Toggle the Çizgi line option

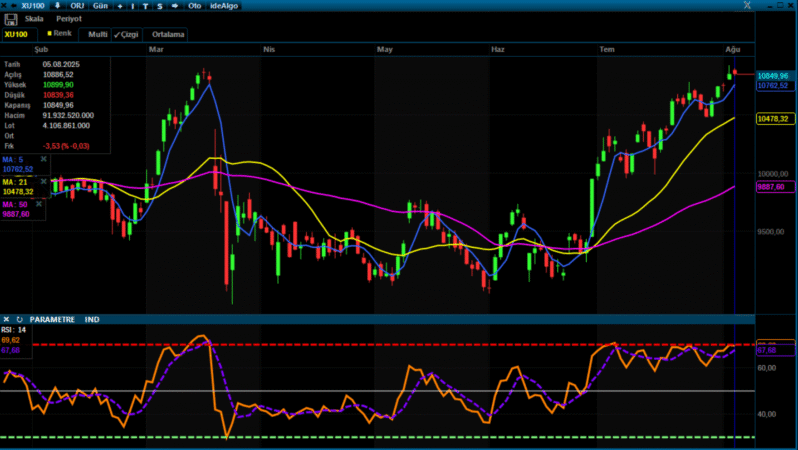tap(126, 35)
